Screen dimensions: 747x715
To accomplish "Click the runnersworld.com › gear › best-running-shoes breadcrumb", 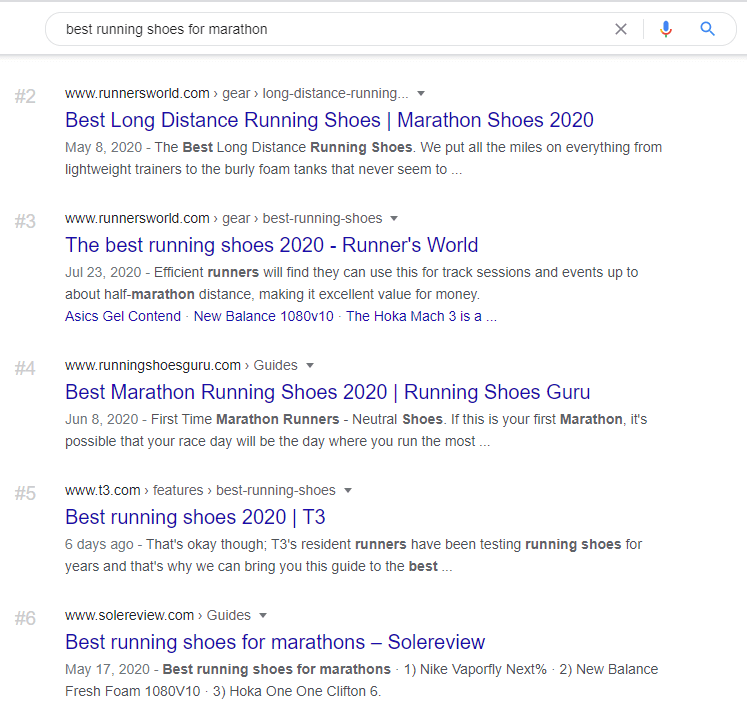I will [224, 219].
